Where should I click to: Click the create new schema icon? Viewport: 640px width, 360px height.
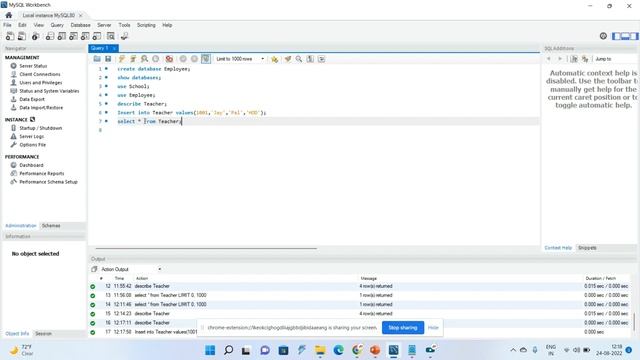click(x=49, y=36)
